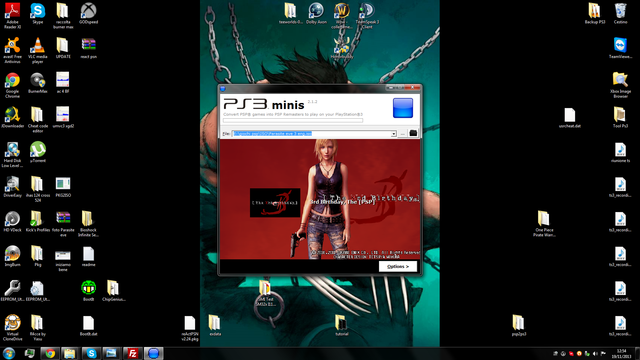This screenshot has width=640, height=360.
Task: Open the ImgBurn desktop shortcut
Action: coord(12,256)
